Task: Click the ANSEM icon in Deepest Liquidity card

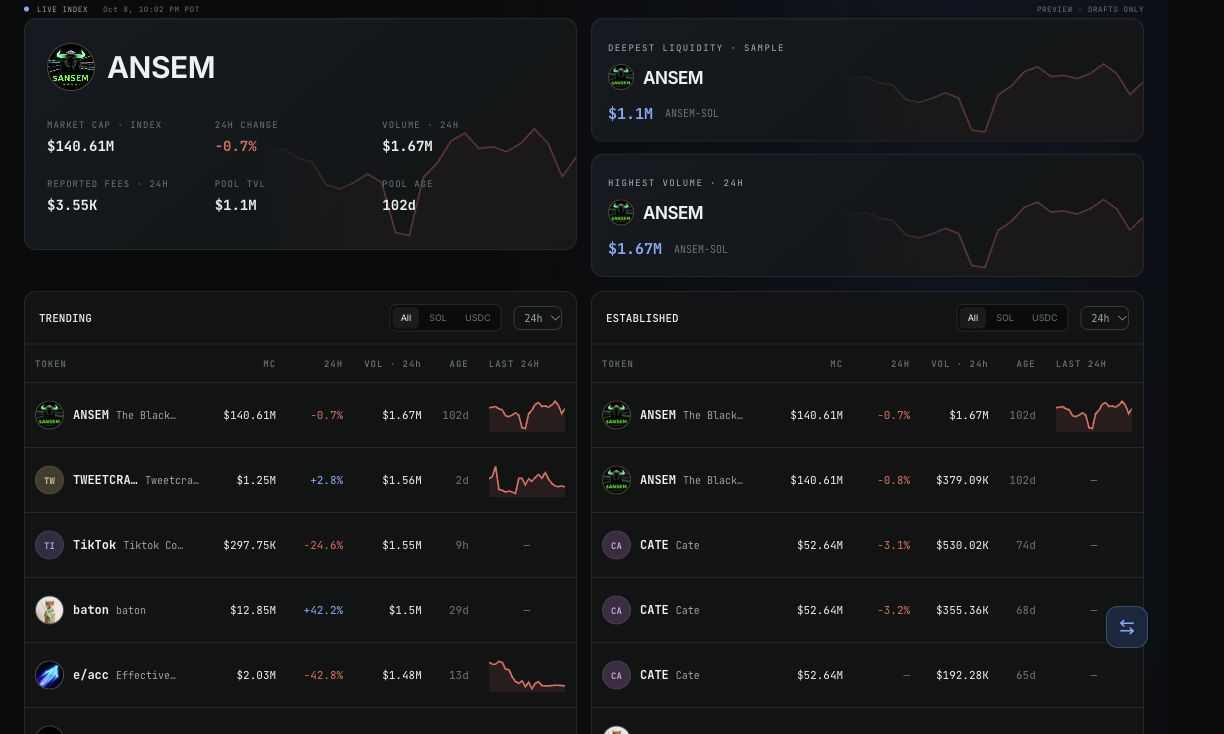Action: [x=621, y=77]
